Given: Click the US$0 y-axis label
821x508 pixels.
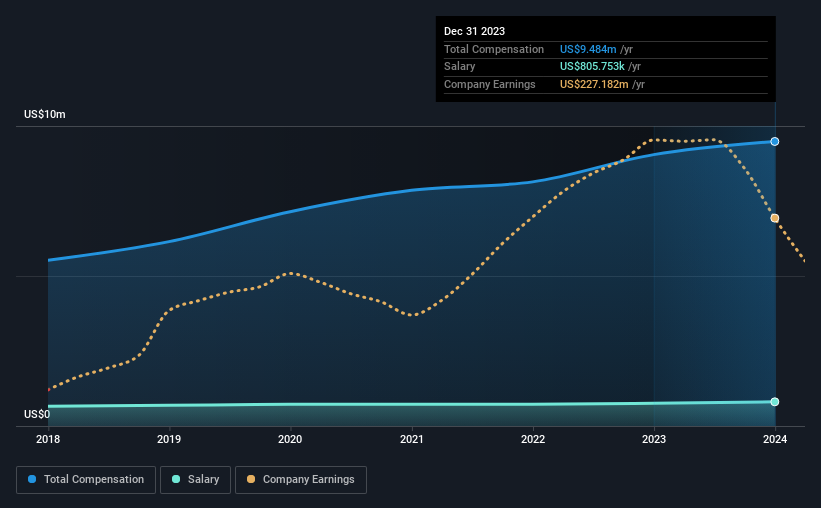Looking at the screenshot, I should click(37, 414).
